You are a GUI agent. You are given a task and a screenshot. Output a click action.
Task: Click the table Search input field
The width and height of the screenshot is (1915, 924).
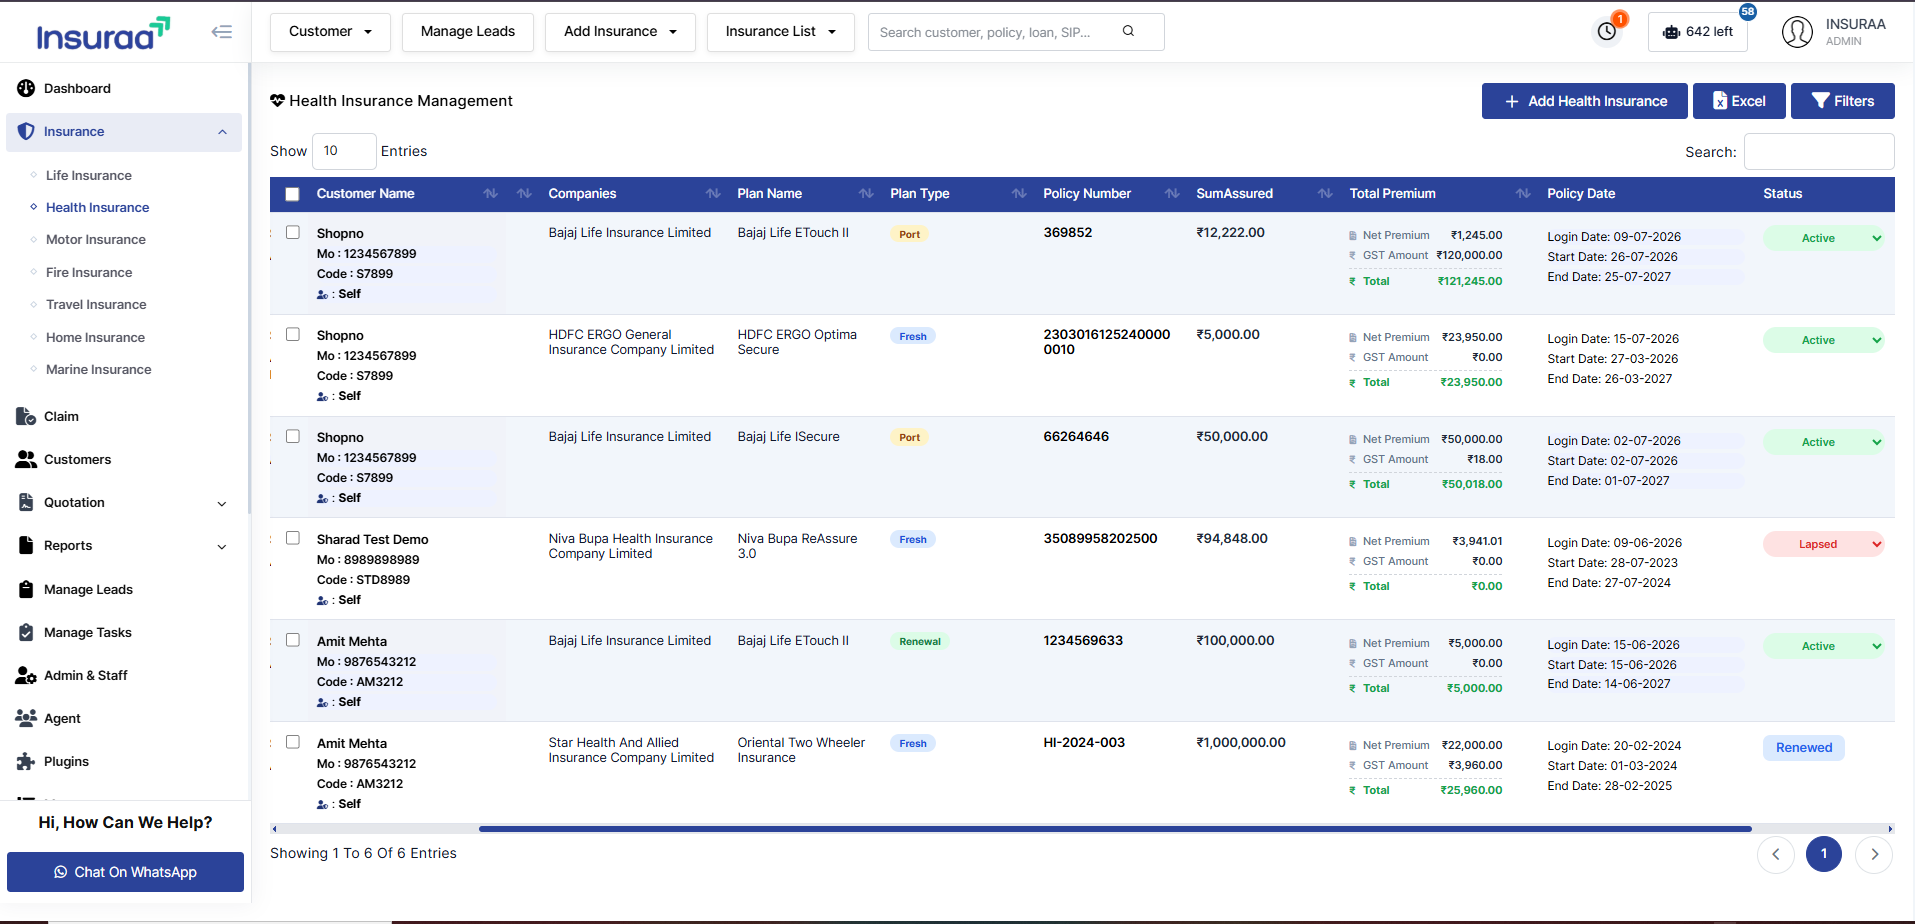point(1819,152)
